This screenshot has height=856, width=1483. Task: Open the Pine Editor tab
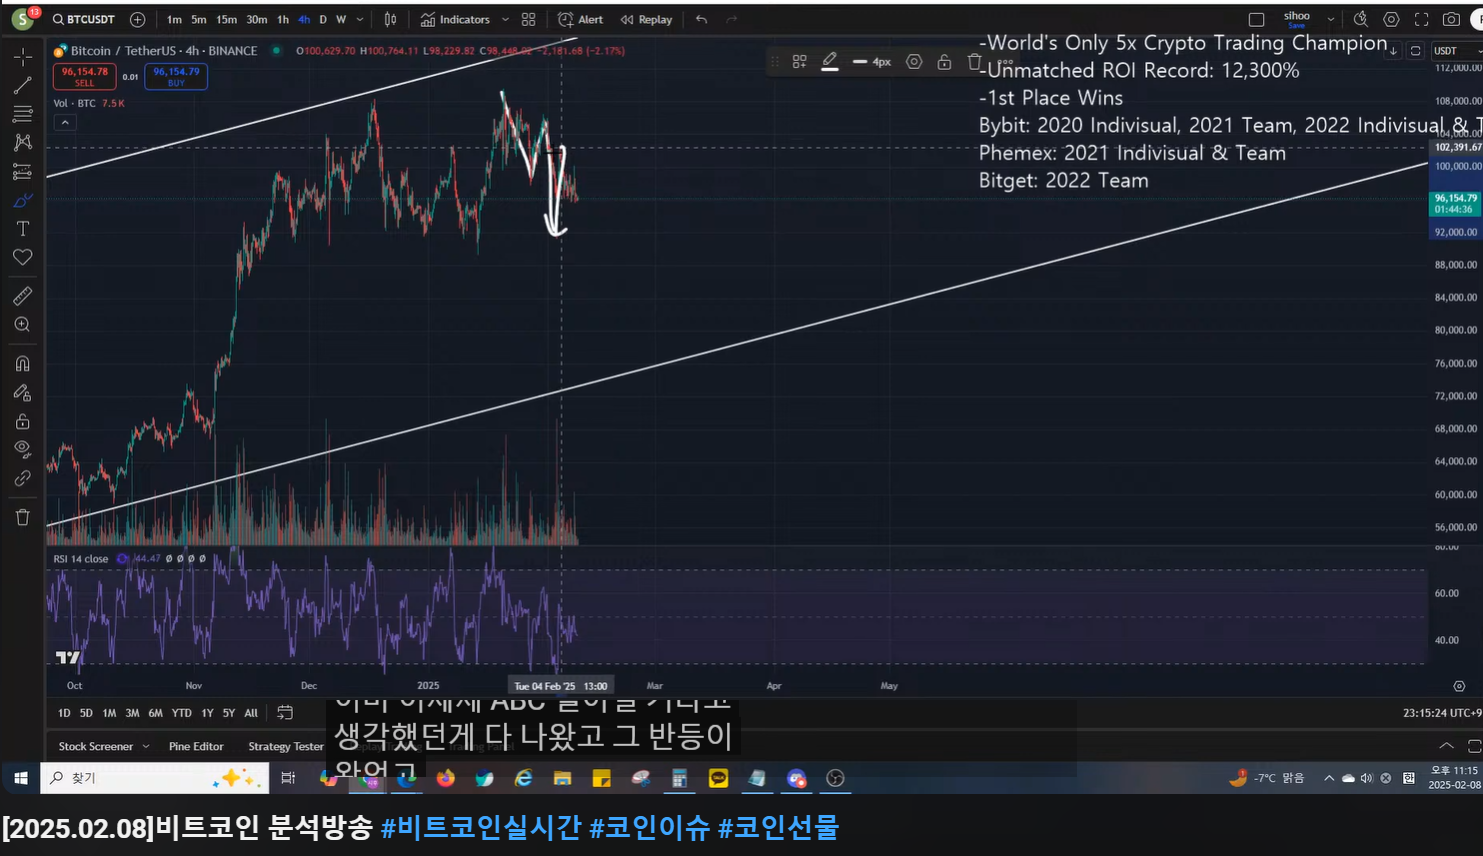196,746
